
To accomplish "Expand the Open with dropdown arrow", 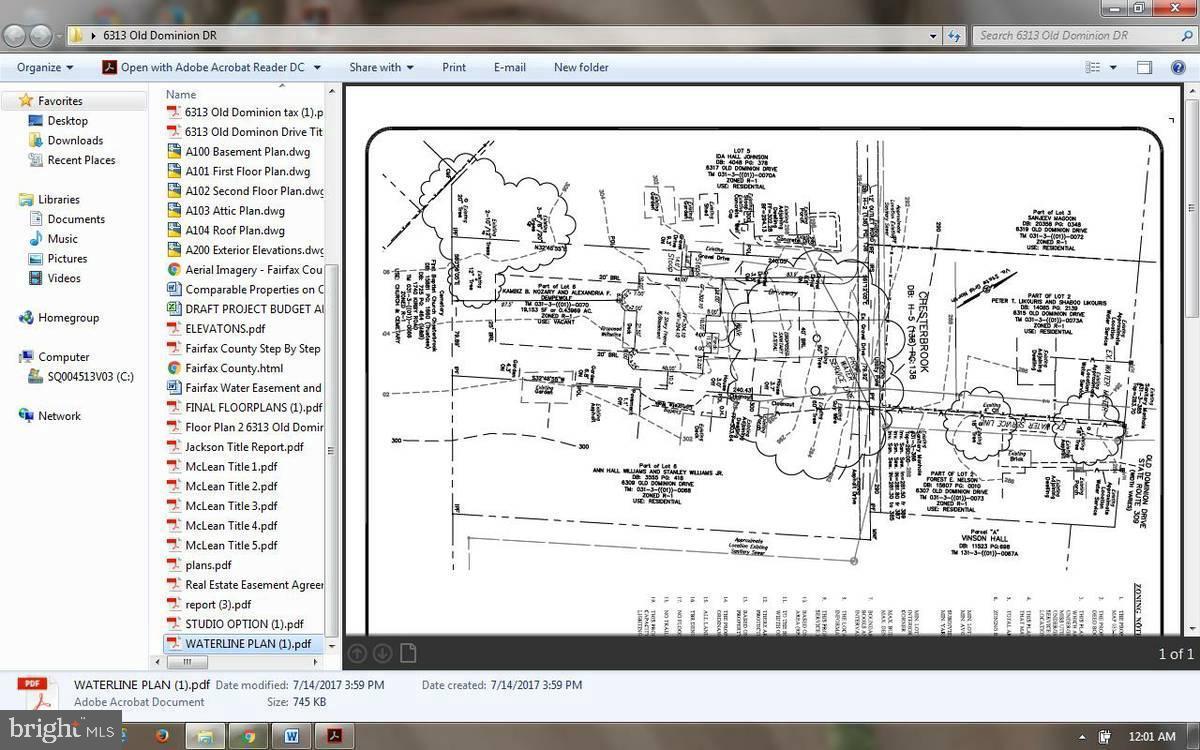I will point(317,67).
